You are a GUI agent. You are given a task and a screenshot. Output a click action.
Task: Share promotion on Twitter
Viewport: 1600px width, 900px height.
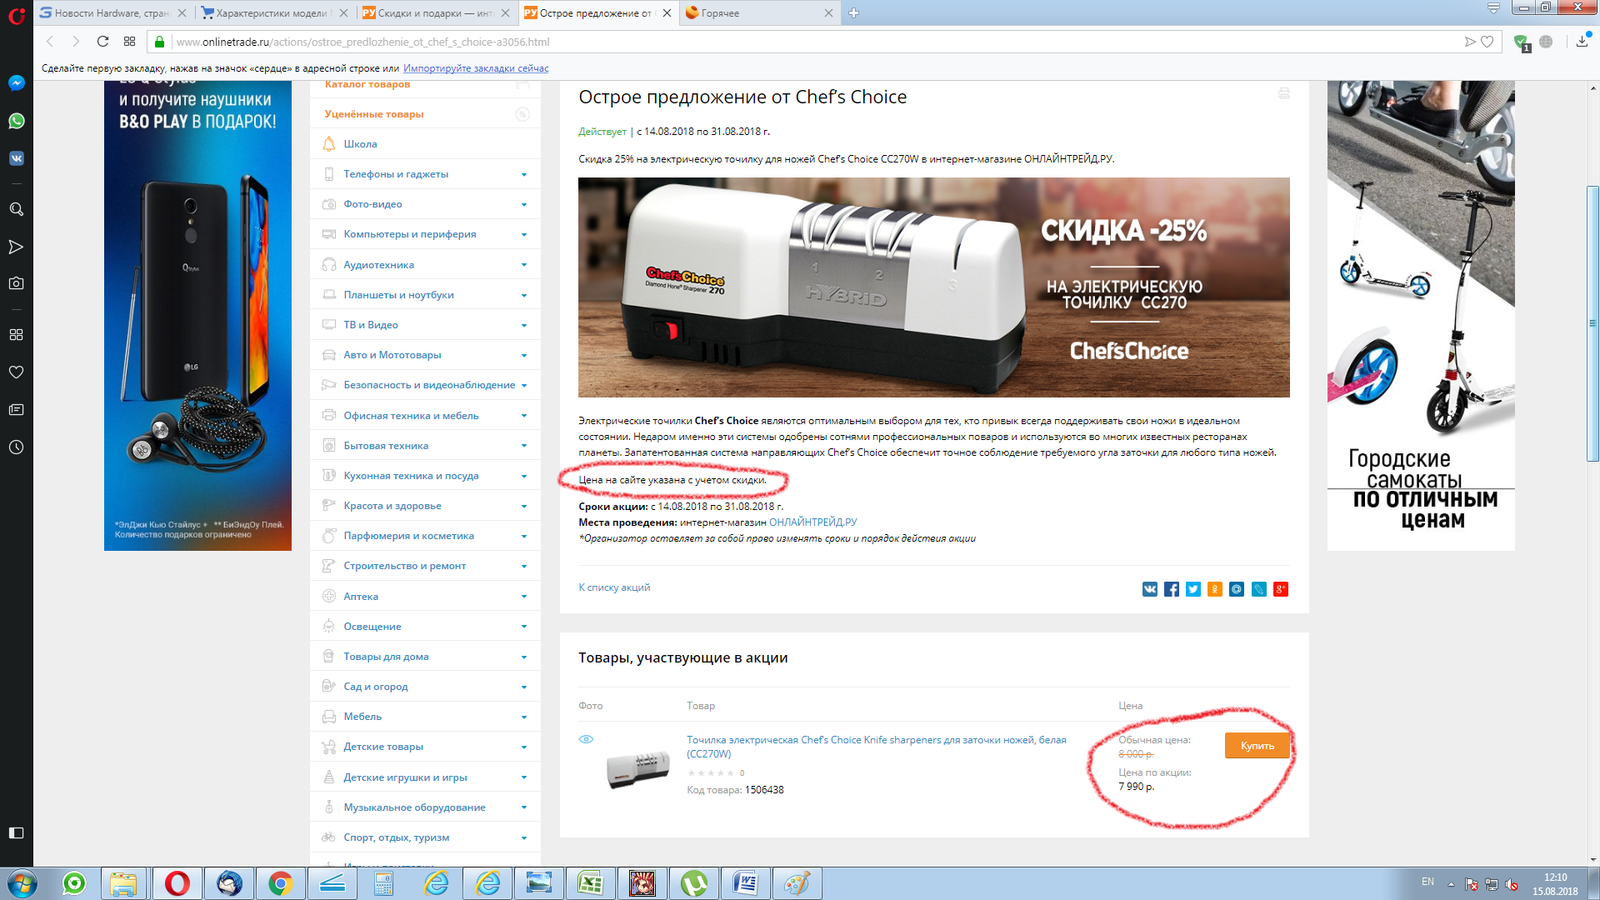pos(1193,589)
